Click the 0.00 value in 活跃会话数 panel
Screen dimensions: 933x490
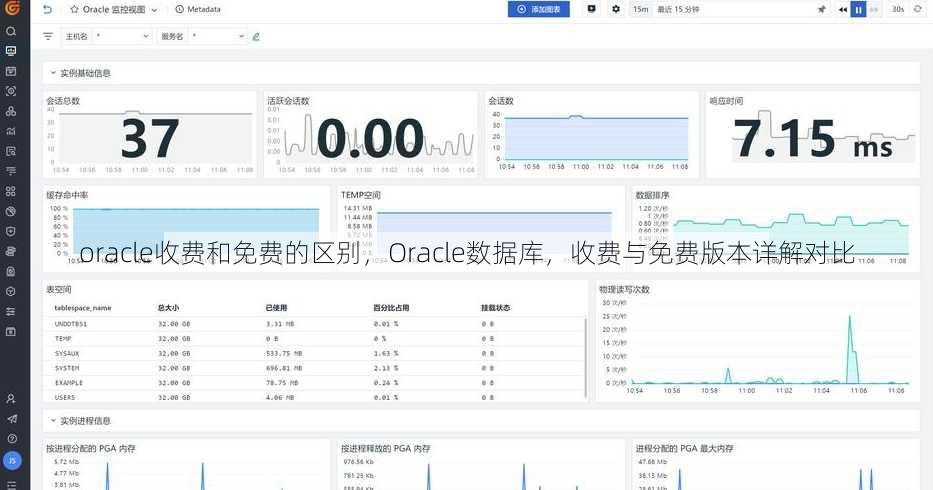coord(370,139)
